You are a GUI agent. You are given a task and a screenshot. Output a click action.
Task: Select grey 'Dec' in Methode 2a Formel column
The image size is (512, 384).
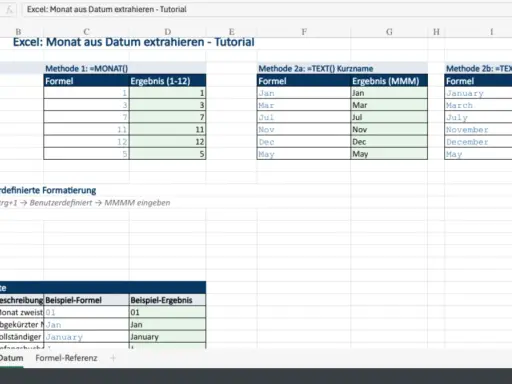[x=304, y=142]
